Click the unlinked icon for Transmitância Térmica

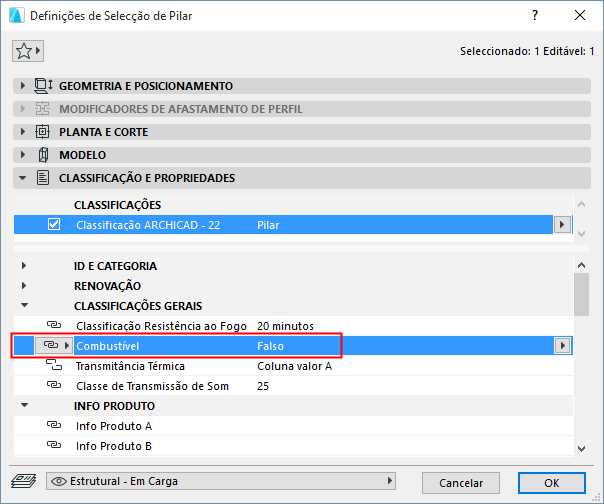[x=54, y=366]
